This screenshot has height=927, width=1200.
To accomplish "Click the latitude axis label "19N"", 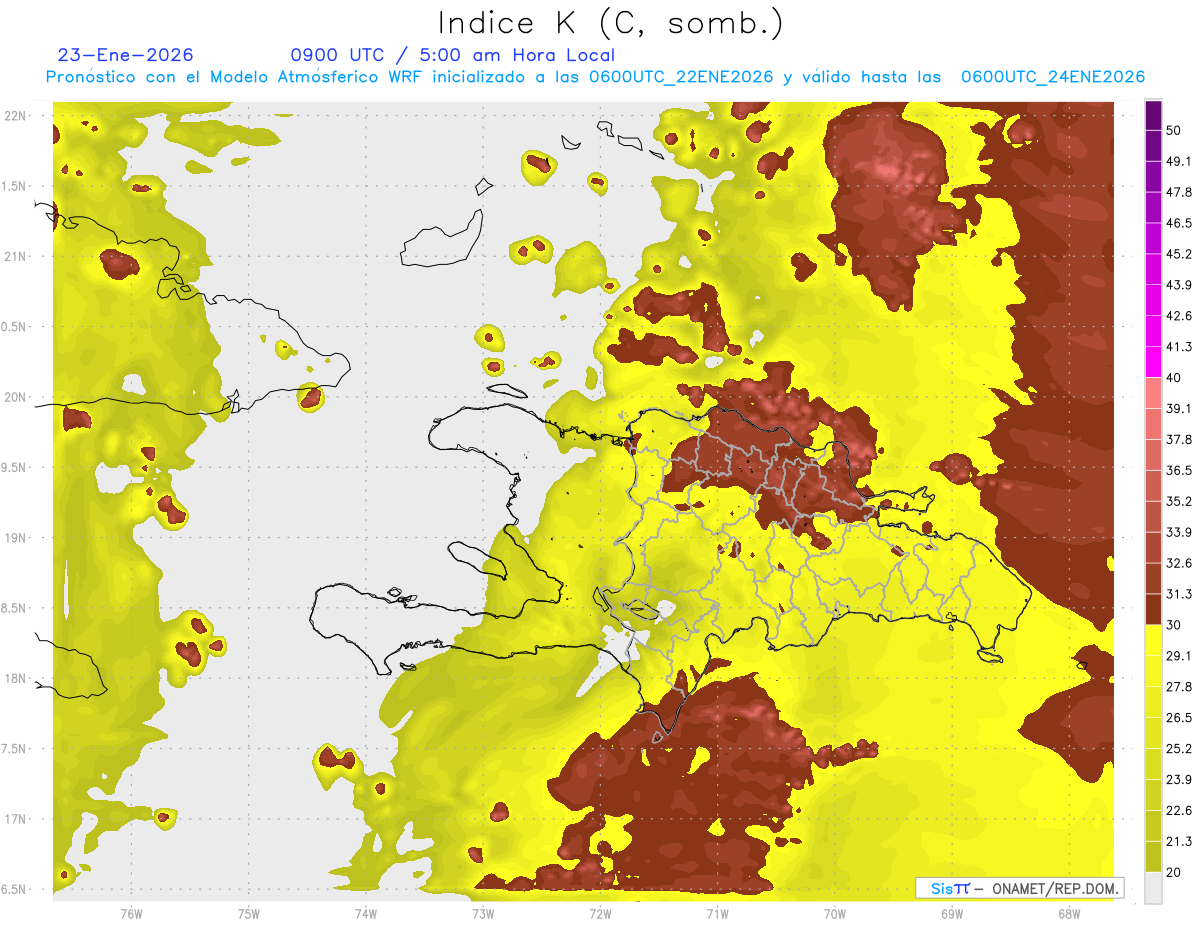I will click(16, 538).
